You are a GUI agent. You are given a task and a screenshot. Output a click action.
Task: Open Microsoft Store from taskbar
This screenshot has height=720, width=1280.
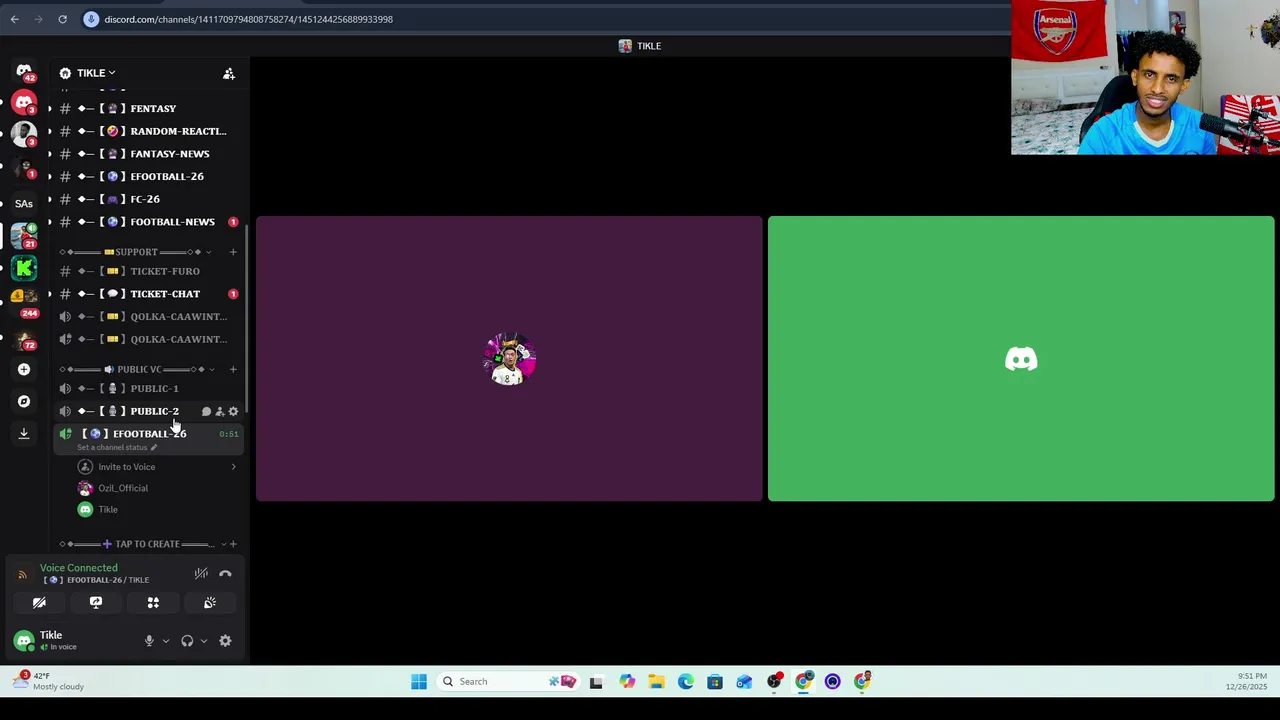pyautogui.click(x=714, y=682)
